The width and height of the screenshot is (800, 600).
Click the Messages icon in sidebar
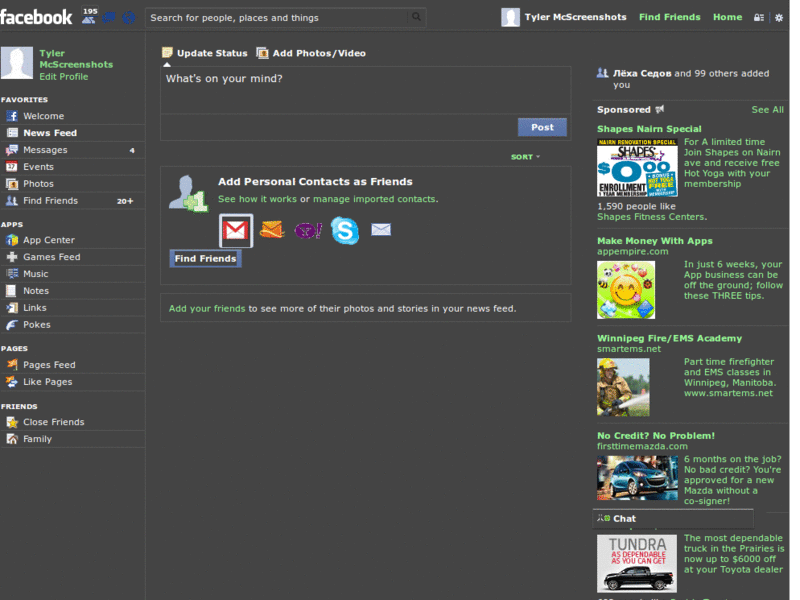click(12, 150)
